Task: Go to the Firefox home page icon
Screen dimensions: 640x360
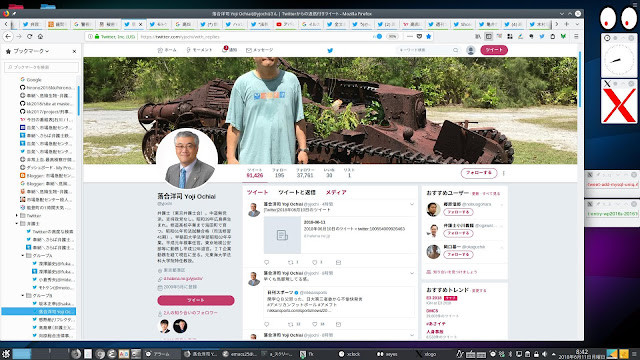Action: (40, 36)
